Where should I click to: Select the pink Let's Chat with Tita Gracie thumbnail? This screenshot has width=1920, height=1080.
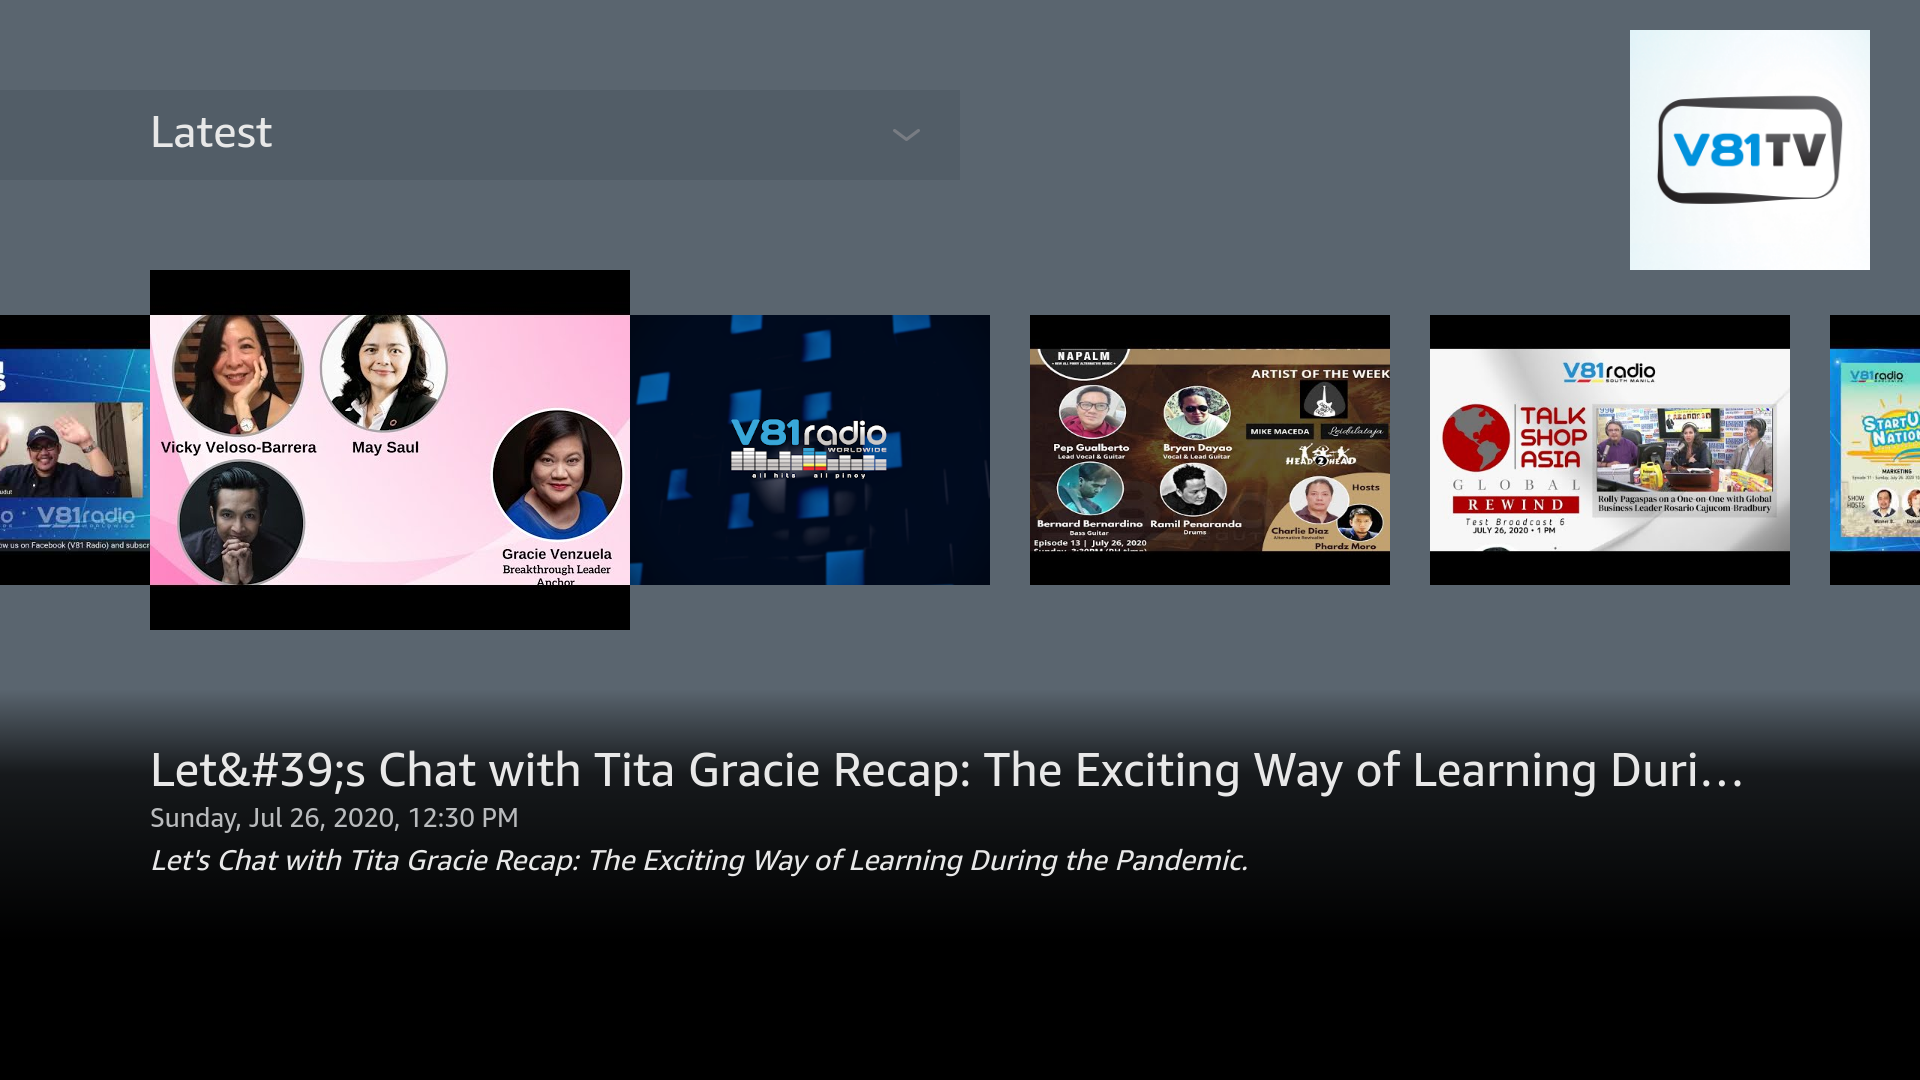(x=390, y=448)
